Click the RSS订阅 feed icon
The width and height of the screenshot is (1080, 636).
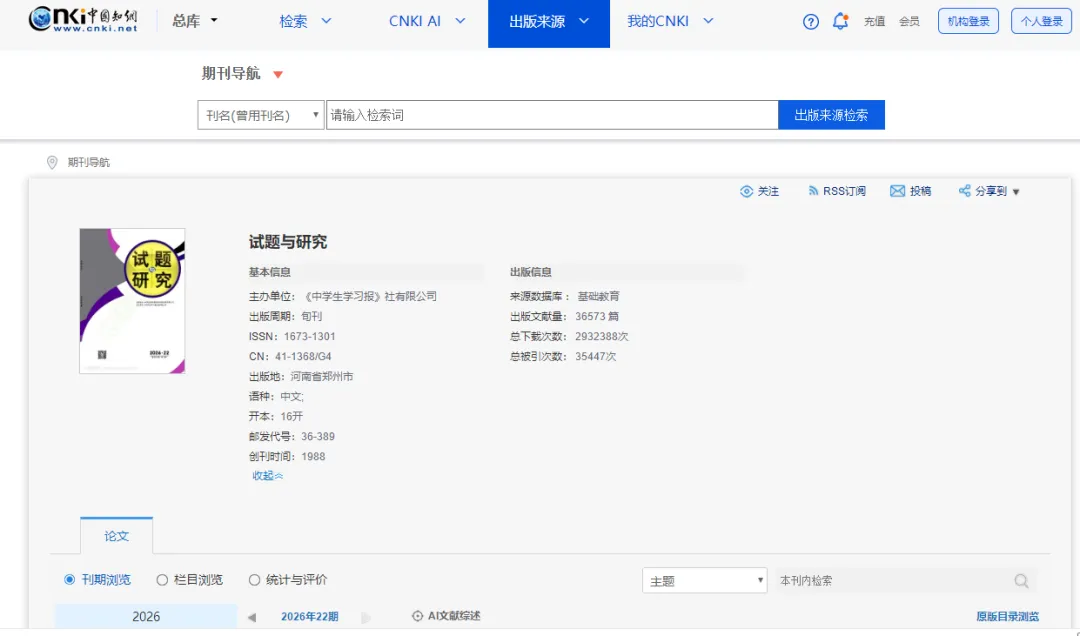coord(813,191)
